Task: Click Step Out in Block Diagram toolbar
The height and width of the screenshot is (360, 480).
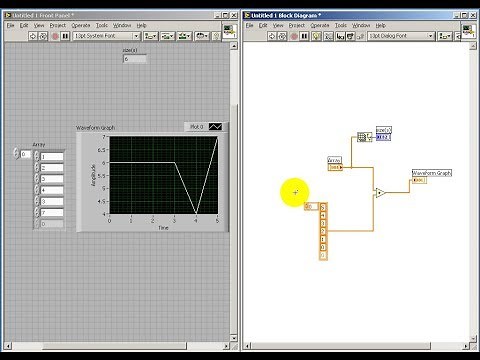Action: tap(360, 36)
